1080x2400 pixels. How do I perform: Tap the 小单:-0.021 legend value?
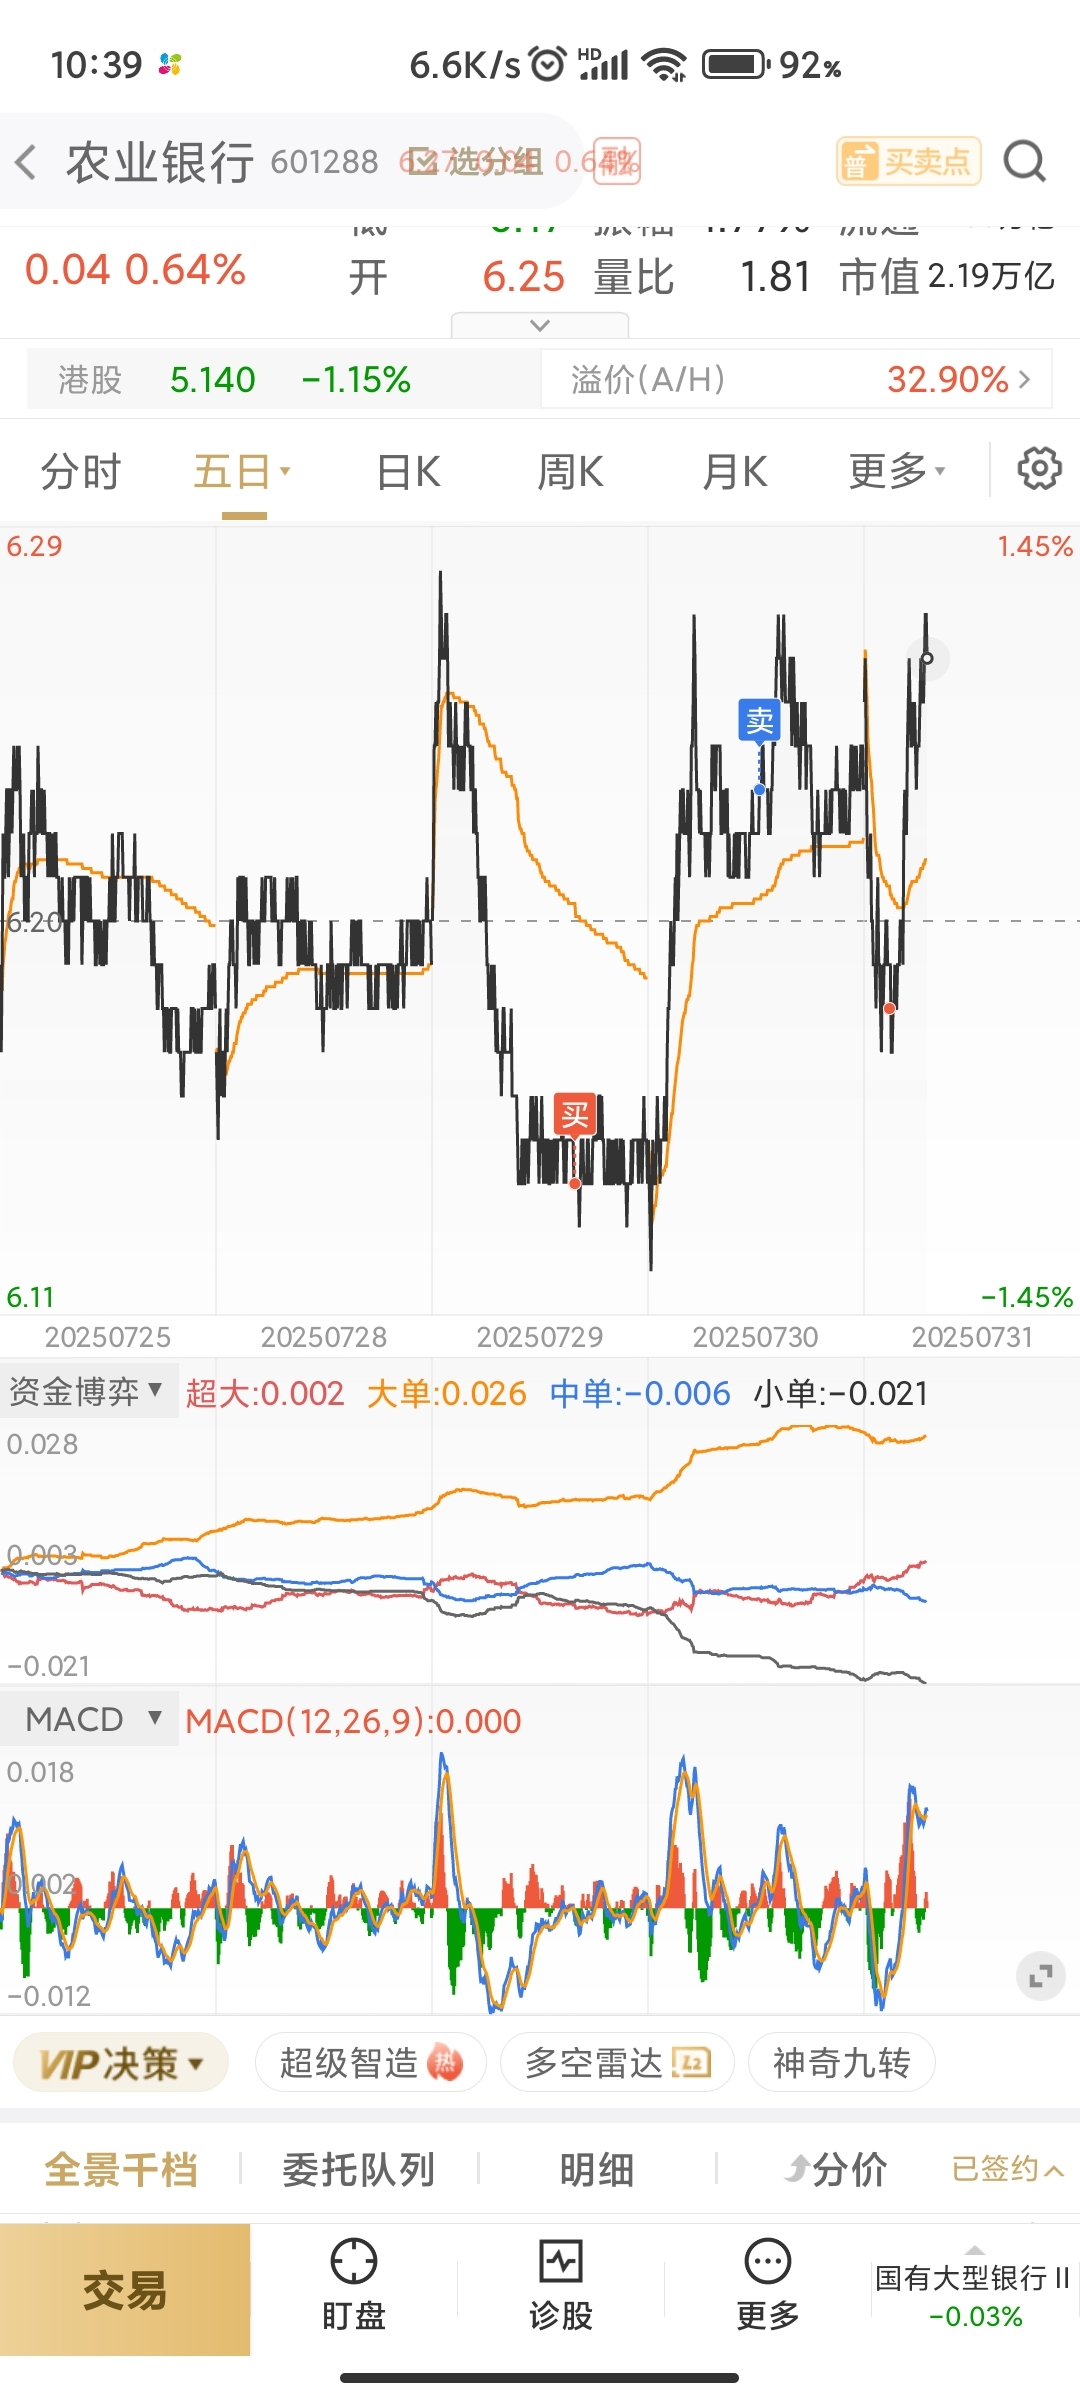pyautogui.click(x=841, y=1393)
